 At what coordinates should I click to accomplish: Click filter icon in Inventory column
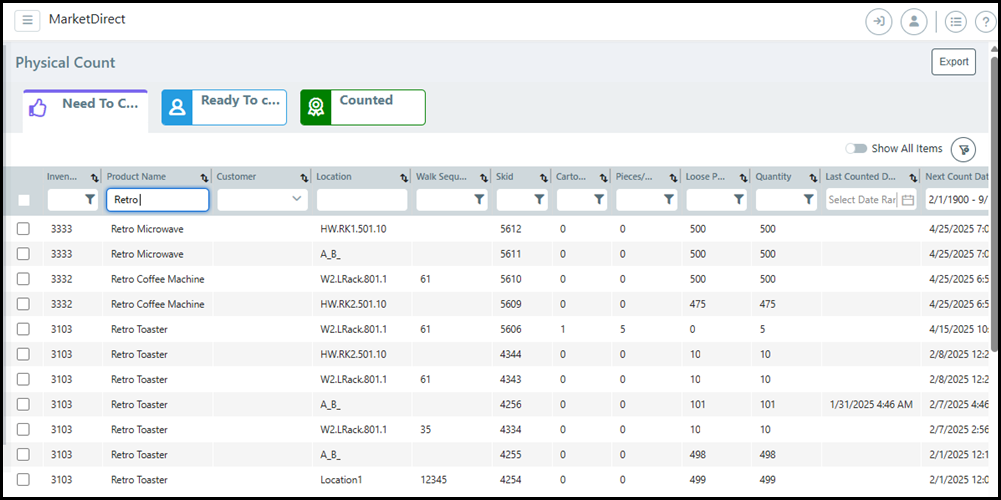pos(90,200)
